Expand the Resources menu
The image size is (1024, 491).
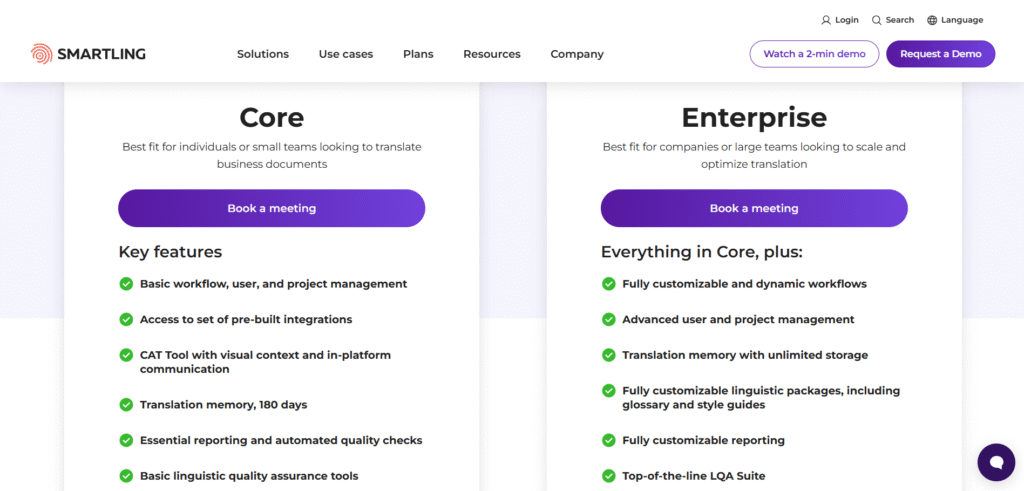coord(491,54)
